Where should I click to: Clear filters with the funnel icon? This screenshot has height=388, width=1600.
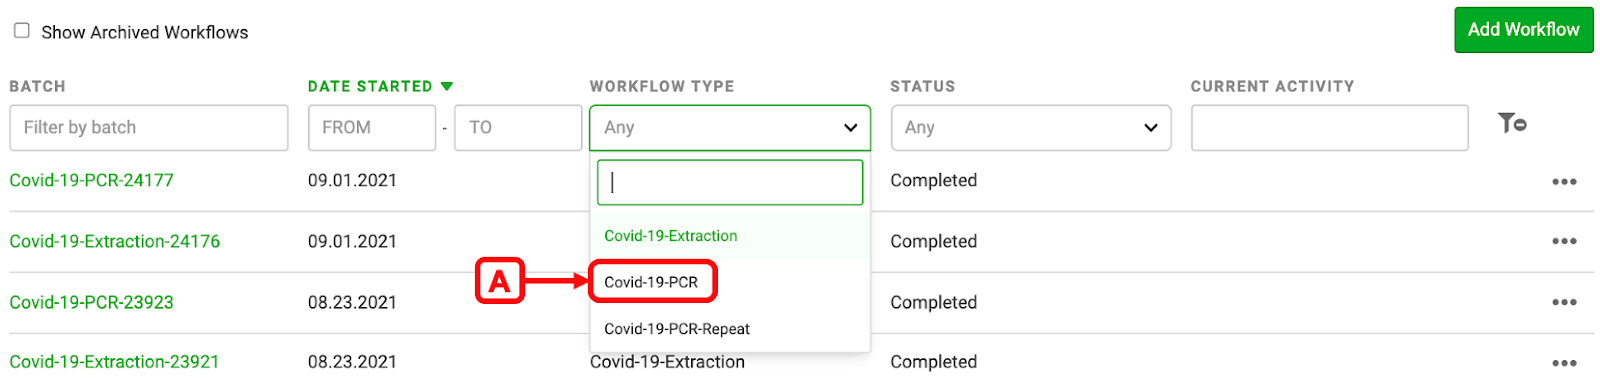pos(1512,123)
